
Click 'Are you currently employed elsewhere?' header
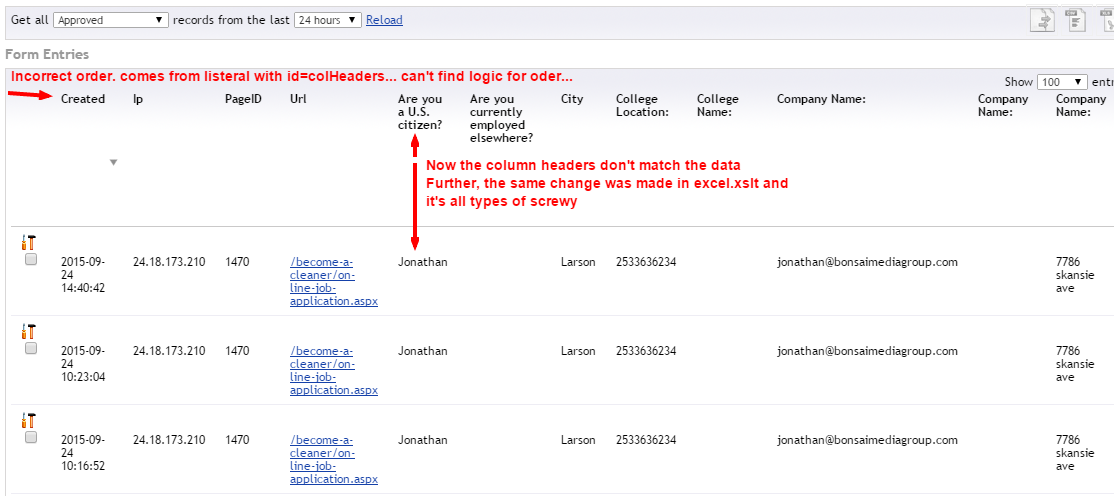[502, 119]
